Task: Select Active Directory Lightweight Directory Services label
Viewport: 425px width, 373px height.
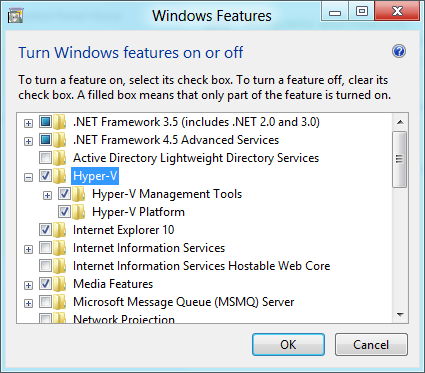Action: tap(196, 158)
